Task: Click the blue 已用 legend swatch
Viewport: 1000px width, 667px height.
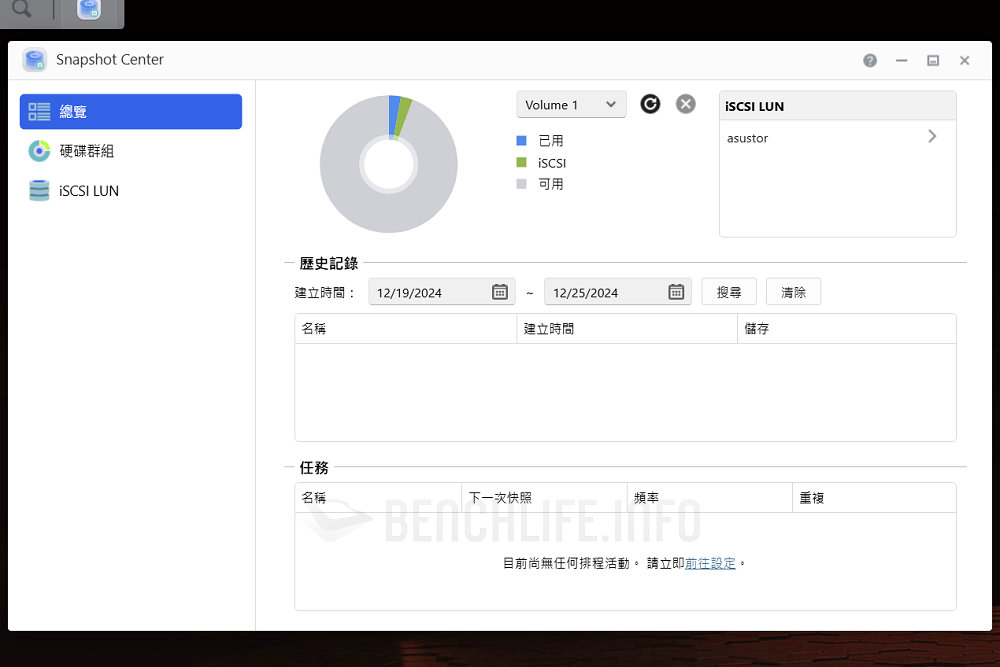Action: click(521, 141)
